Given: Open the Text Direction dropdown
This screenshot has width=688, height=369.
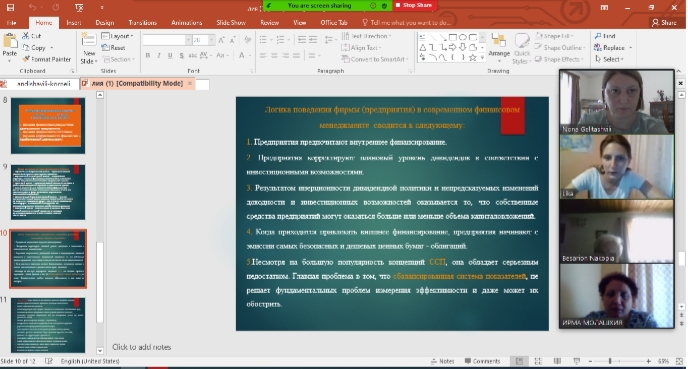Looking at the screenshot, I should click(366, 36).
